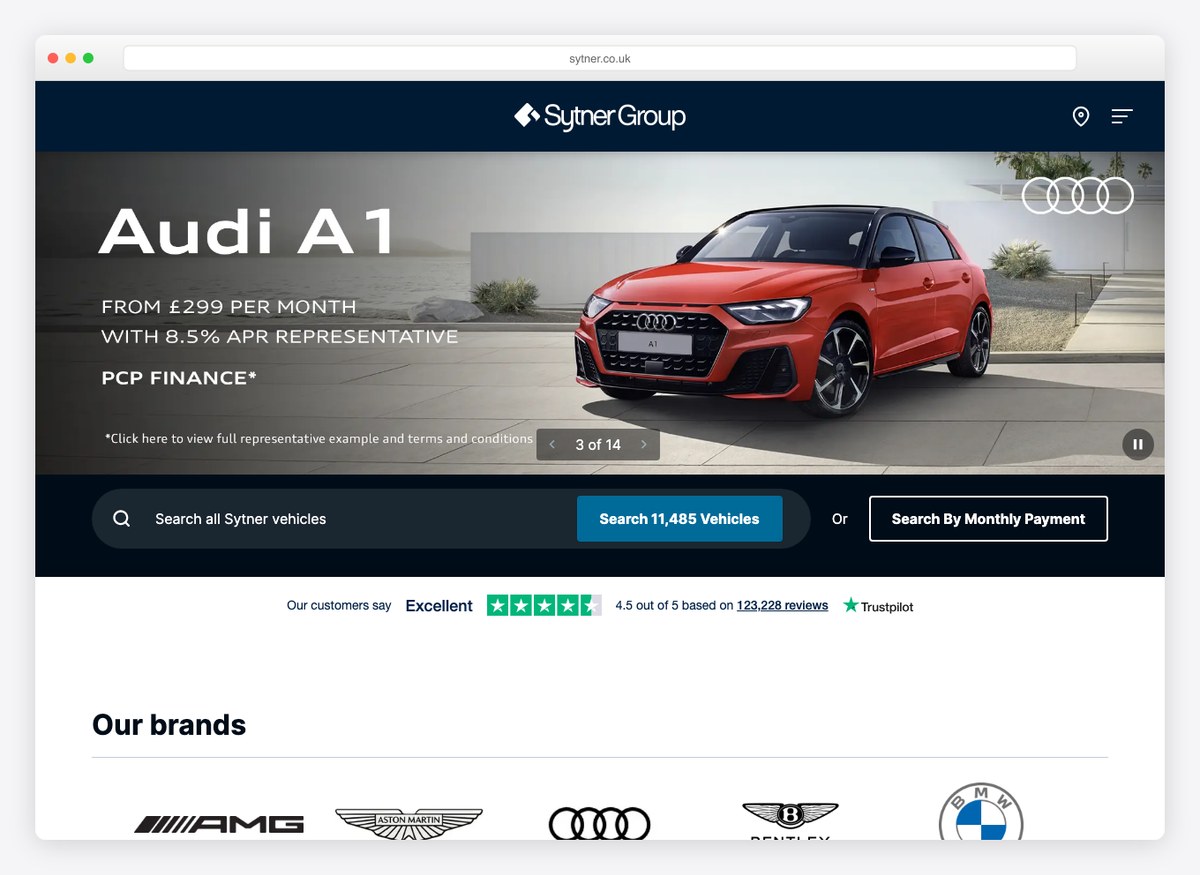Click the 'Our brands' heading
The image size is (1200, 875).
pyautogui.click(x=169, y=724)
